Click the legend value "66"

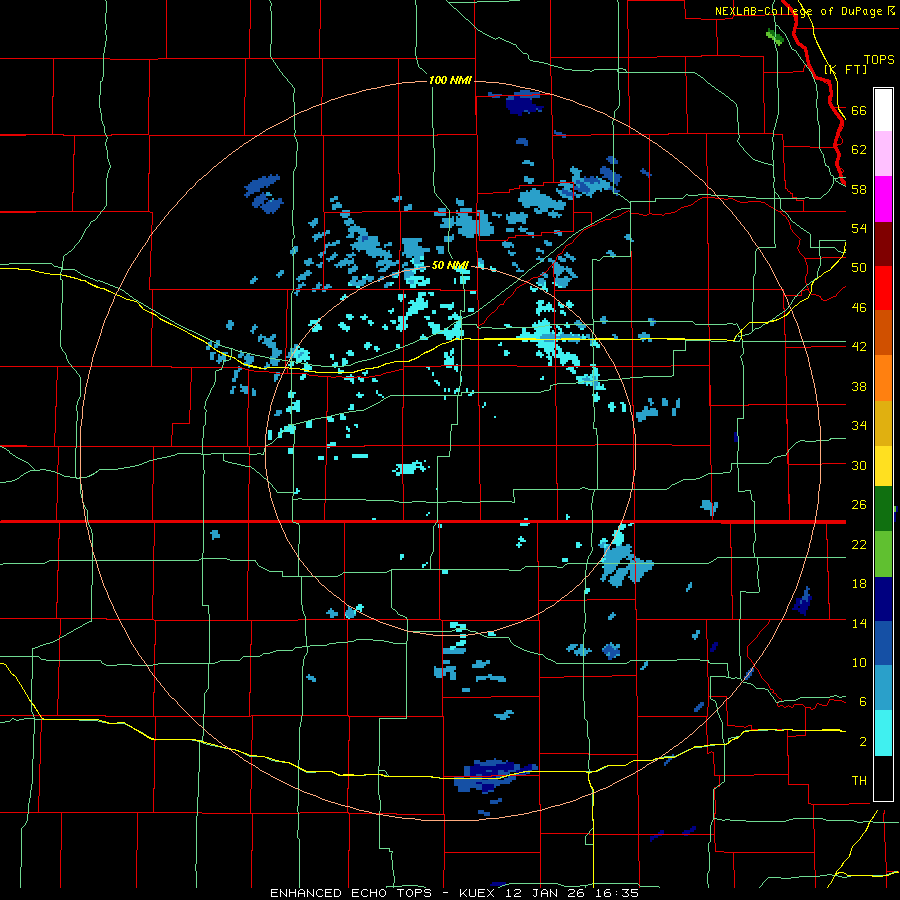[859, 110]
